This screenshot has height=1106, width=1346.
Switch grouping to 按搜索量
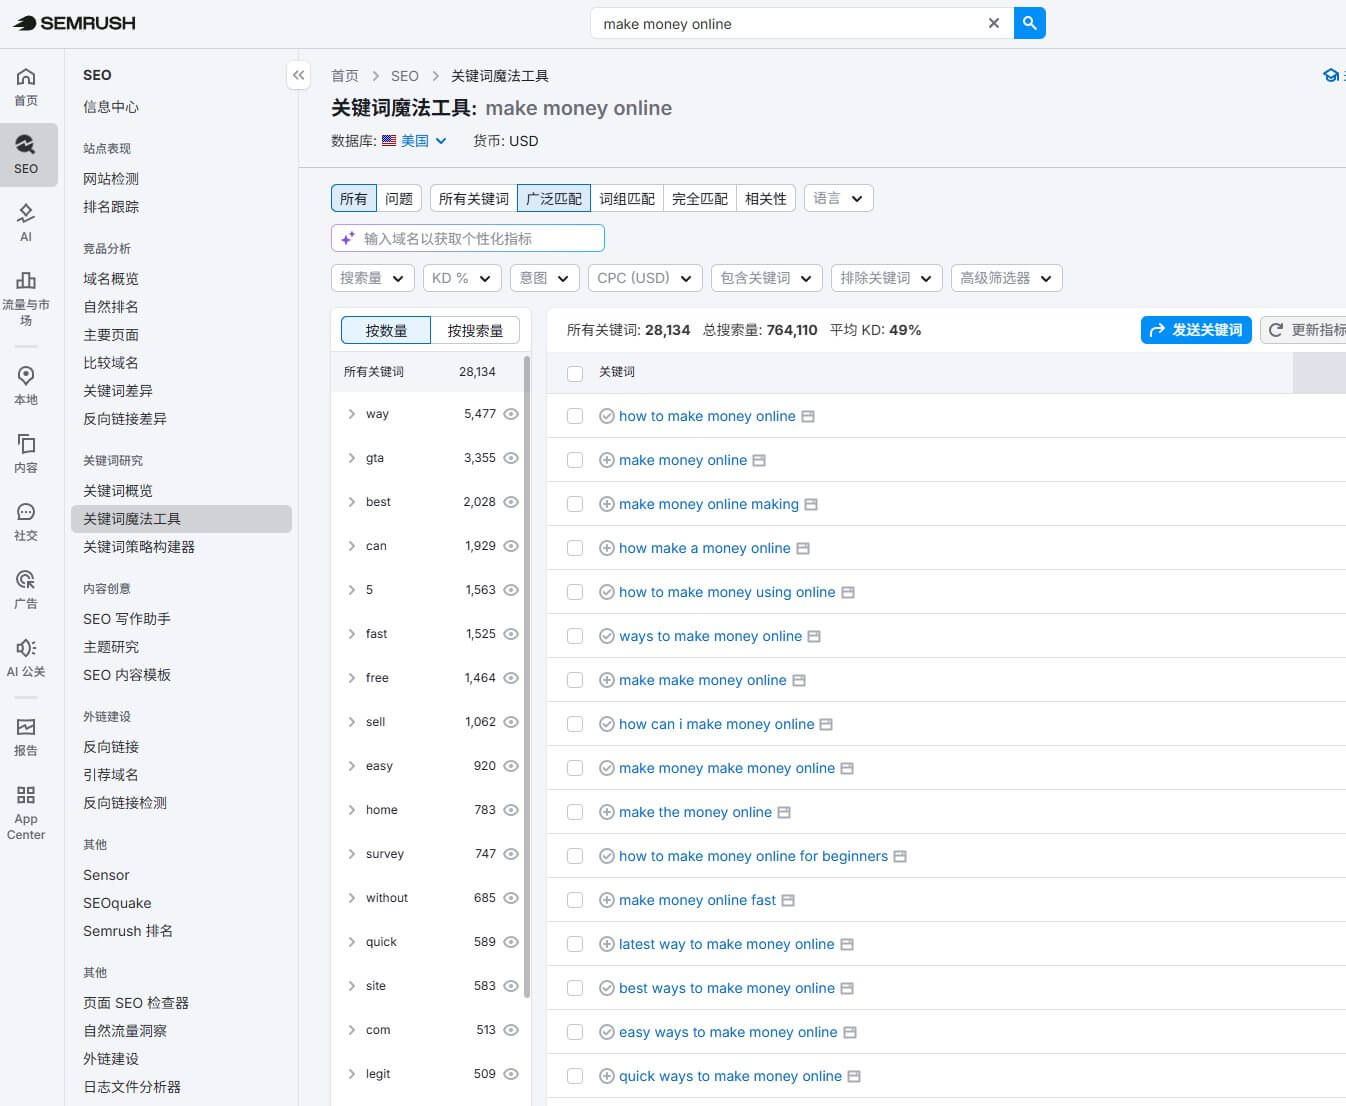475,330
